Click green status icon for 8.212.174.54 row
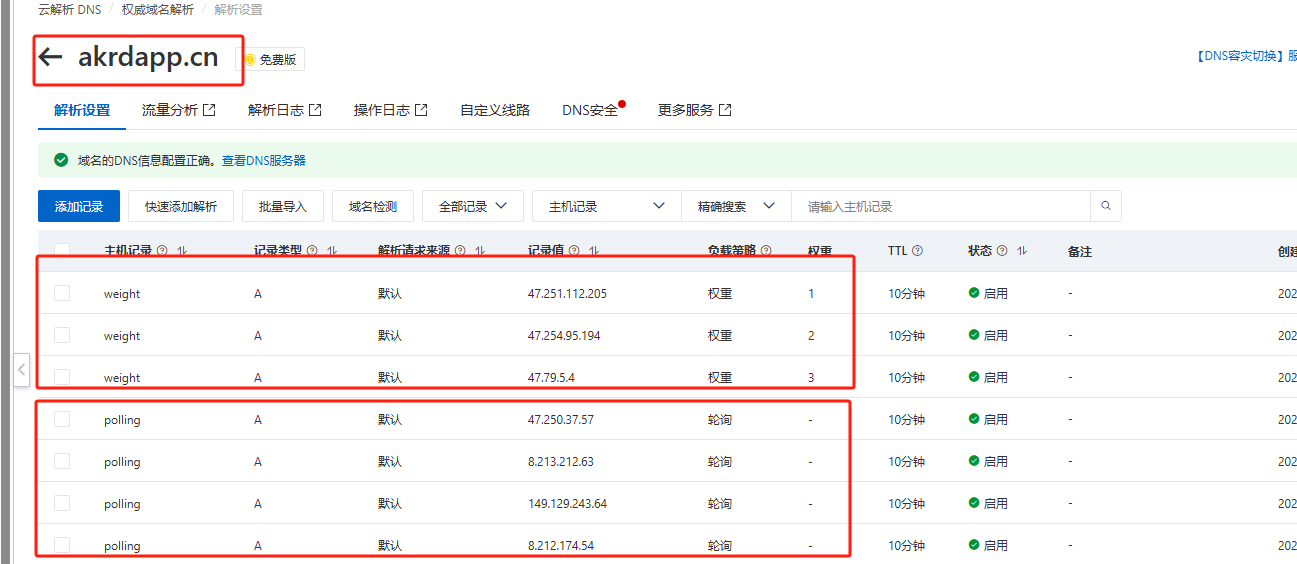Viewport: 1297px width, 564px height. [974, 545]
